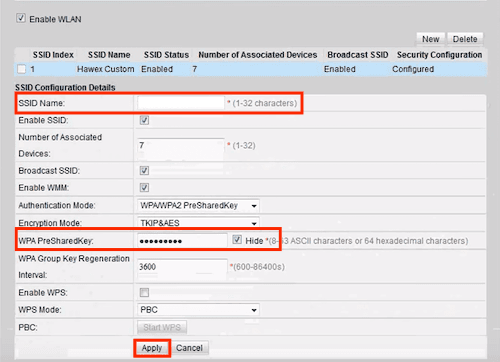
Task: Focus the SSID Name input field
Action: [181, 103]
